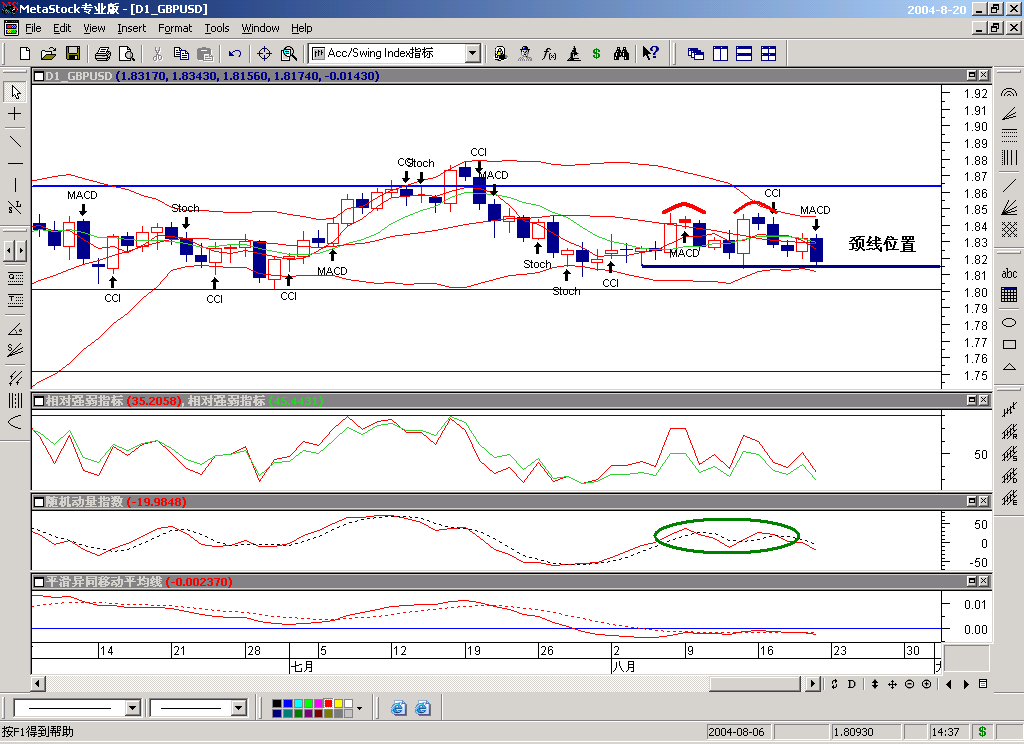Toggle the crosshair tool in left toolbar
The height and width of the screenshot is (744, 1024).
point(15,115)
